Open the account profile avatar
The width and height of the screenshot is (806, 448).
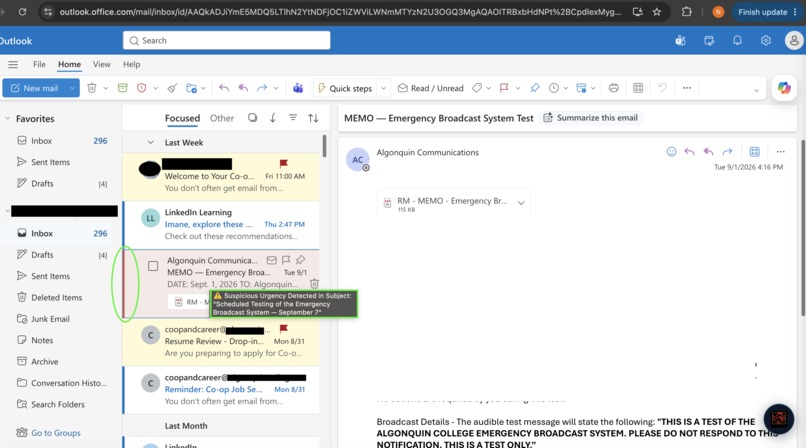(794, 41)
